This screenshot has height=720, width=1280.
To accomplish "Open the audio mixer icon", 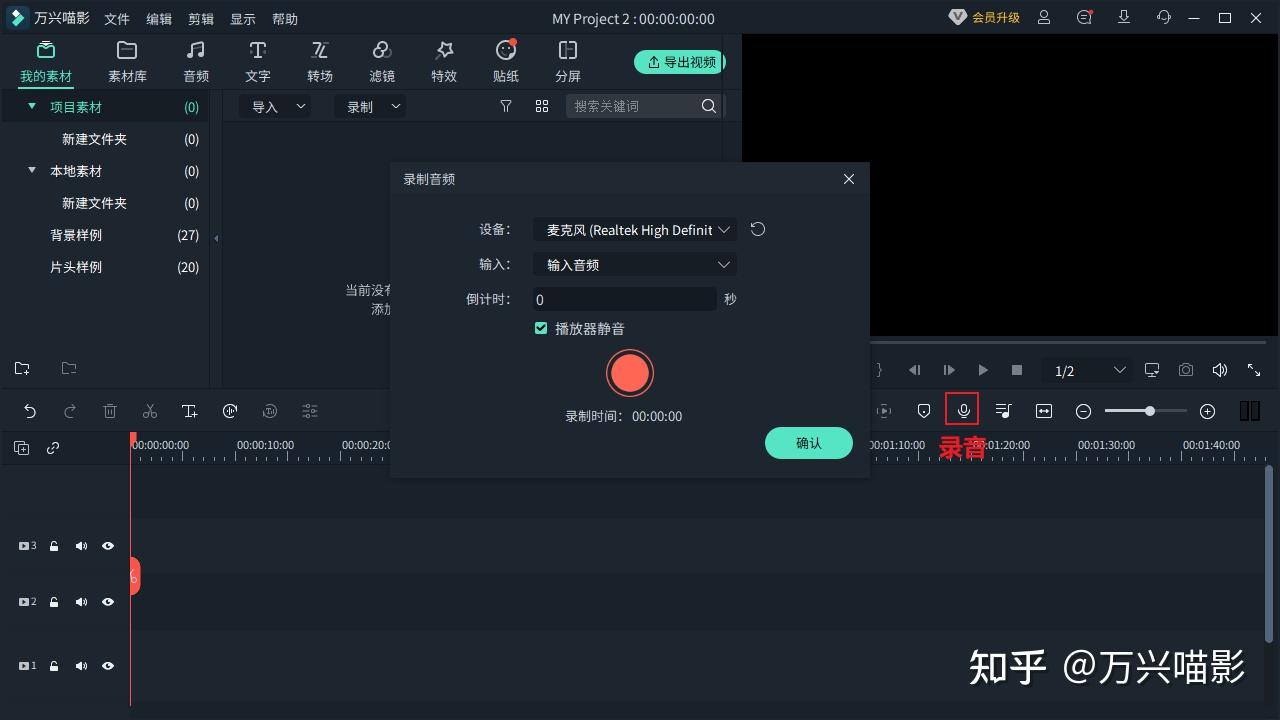I will point(1004,411).
